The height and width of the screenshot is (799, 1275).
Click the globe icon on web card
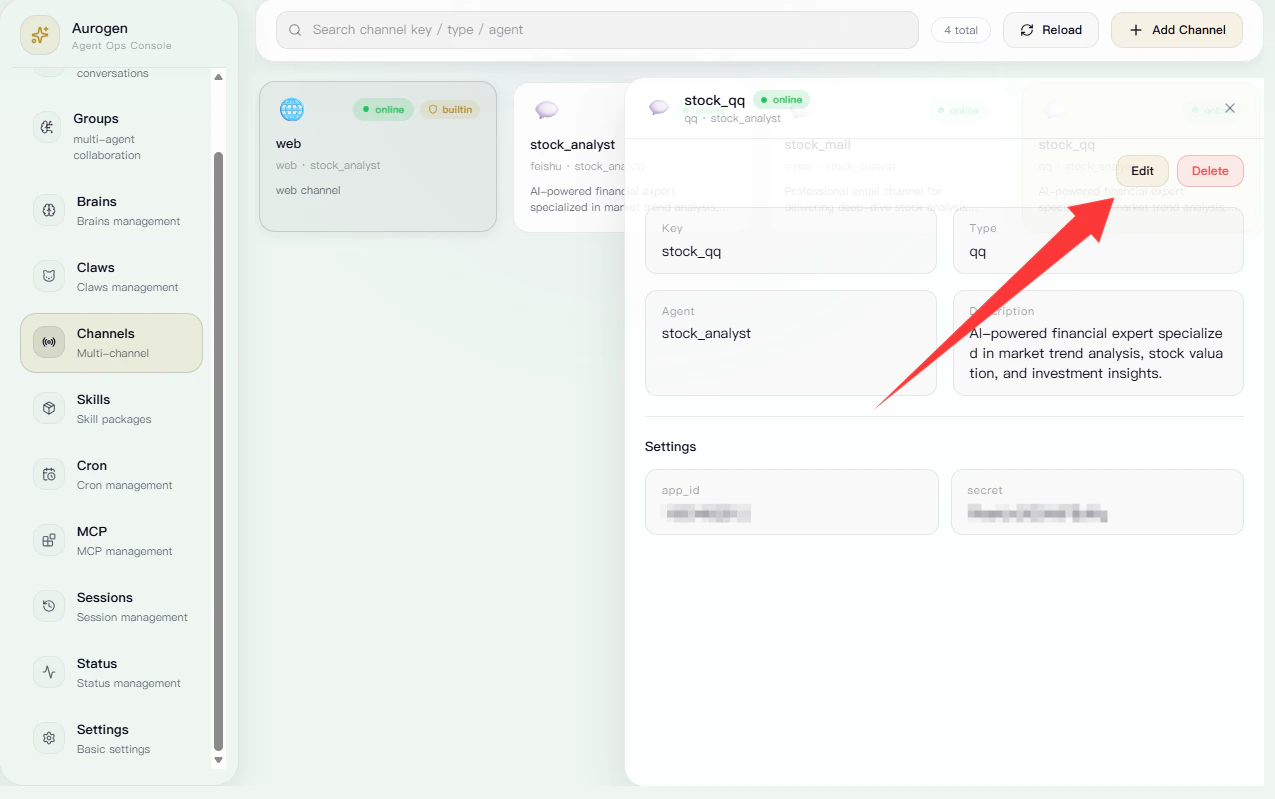point(291,109)
